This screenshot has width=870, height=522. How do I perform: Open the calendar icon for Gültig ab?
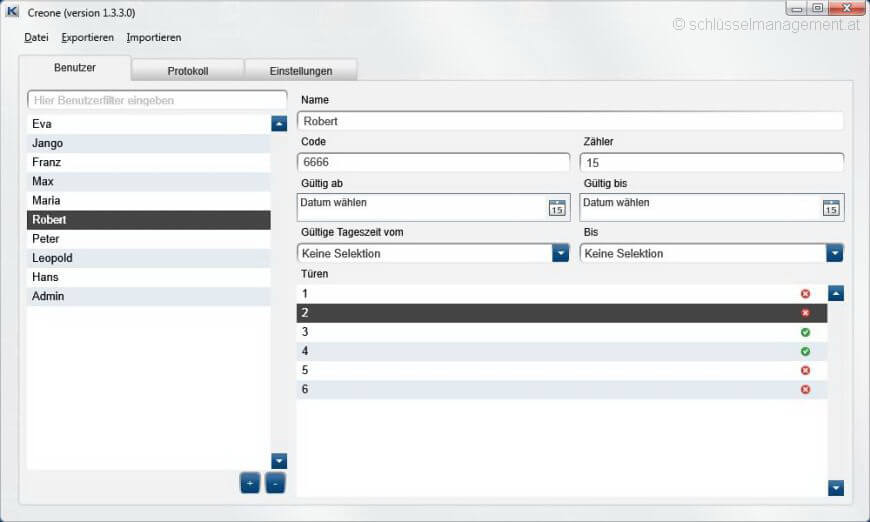tap(557, 208)
